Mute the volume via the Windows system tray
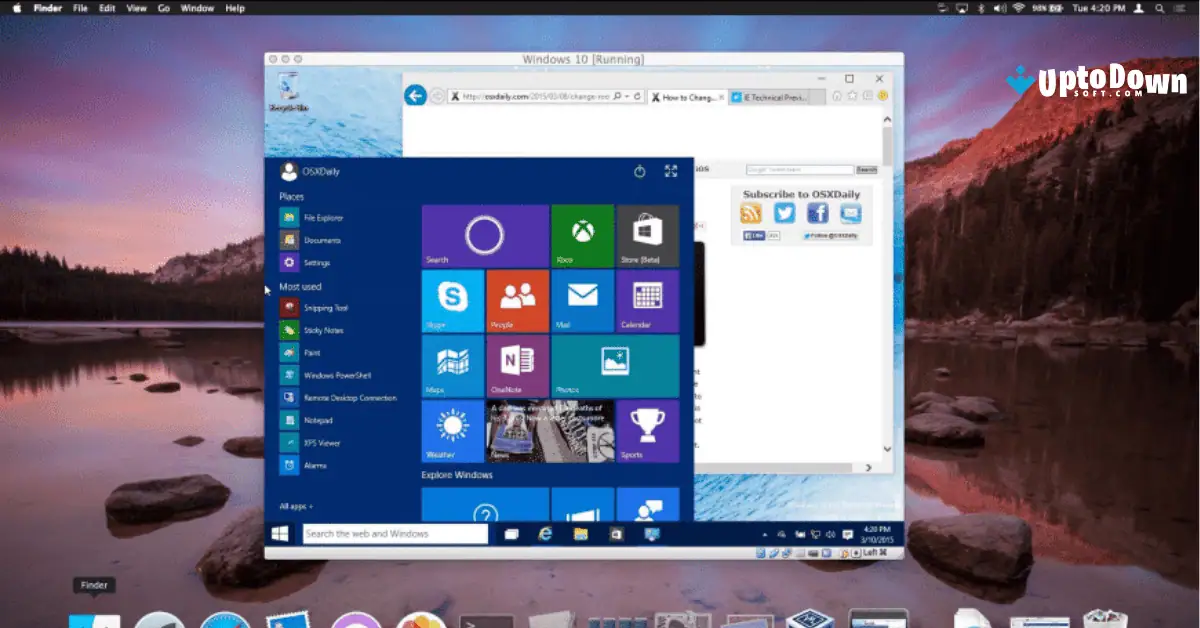1200x628 pixels. click(831, 534)
